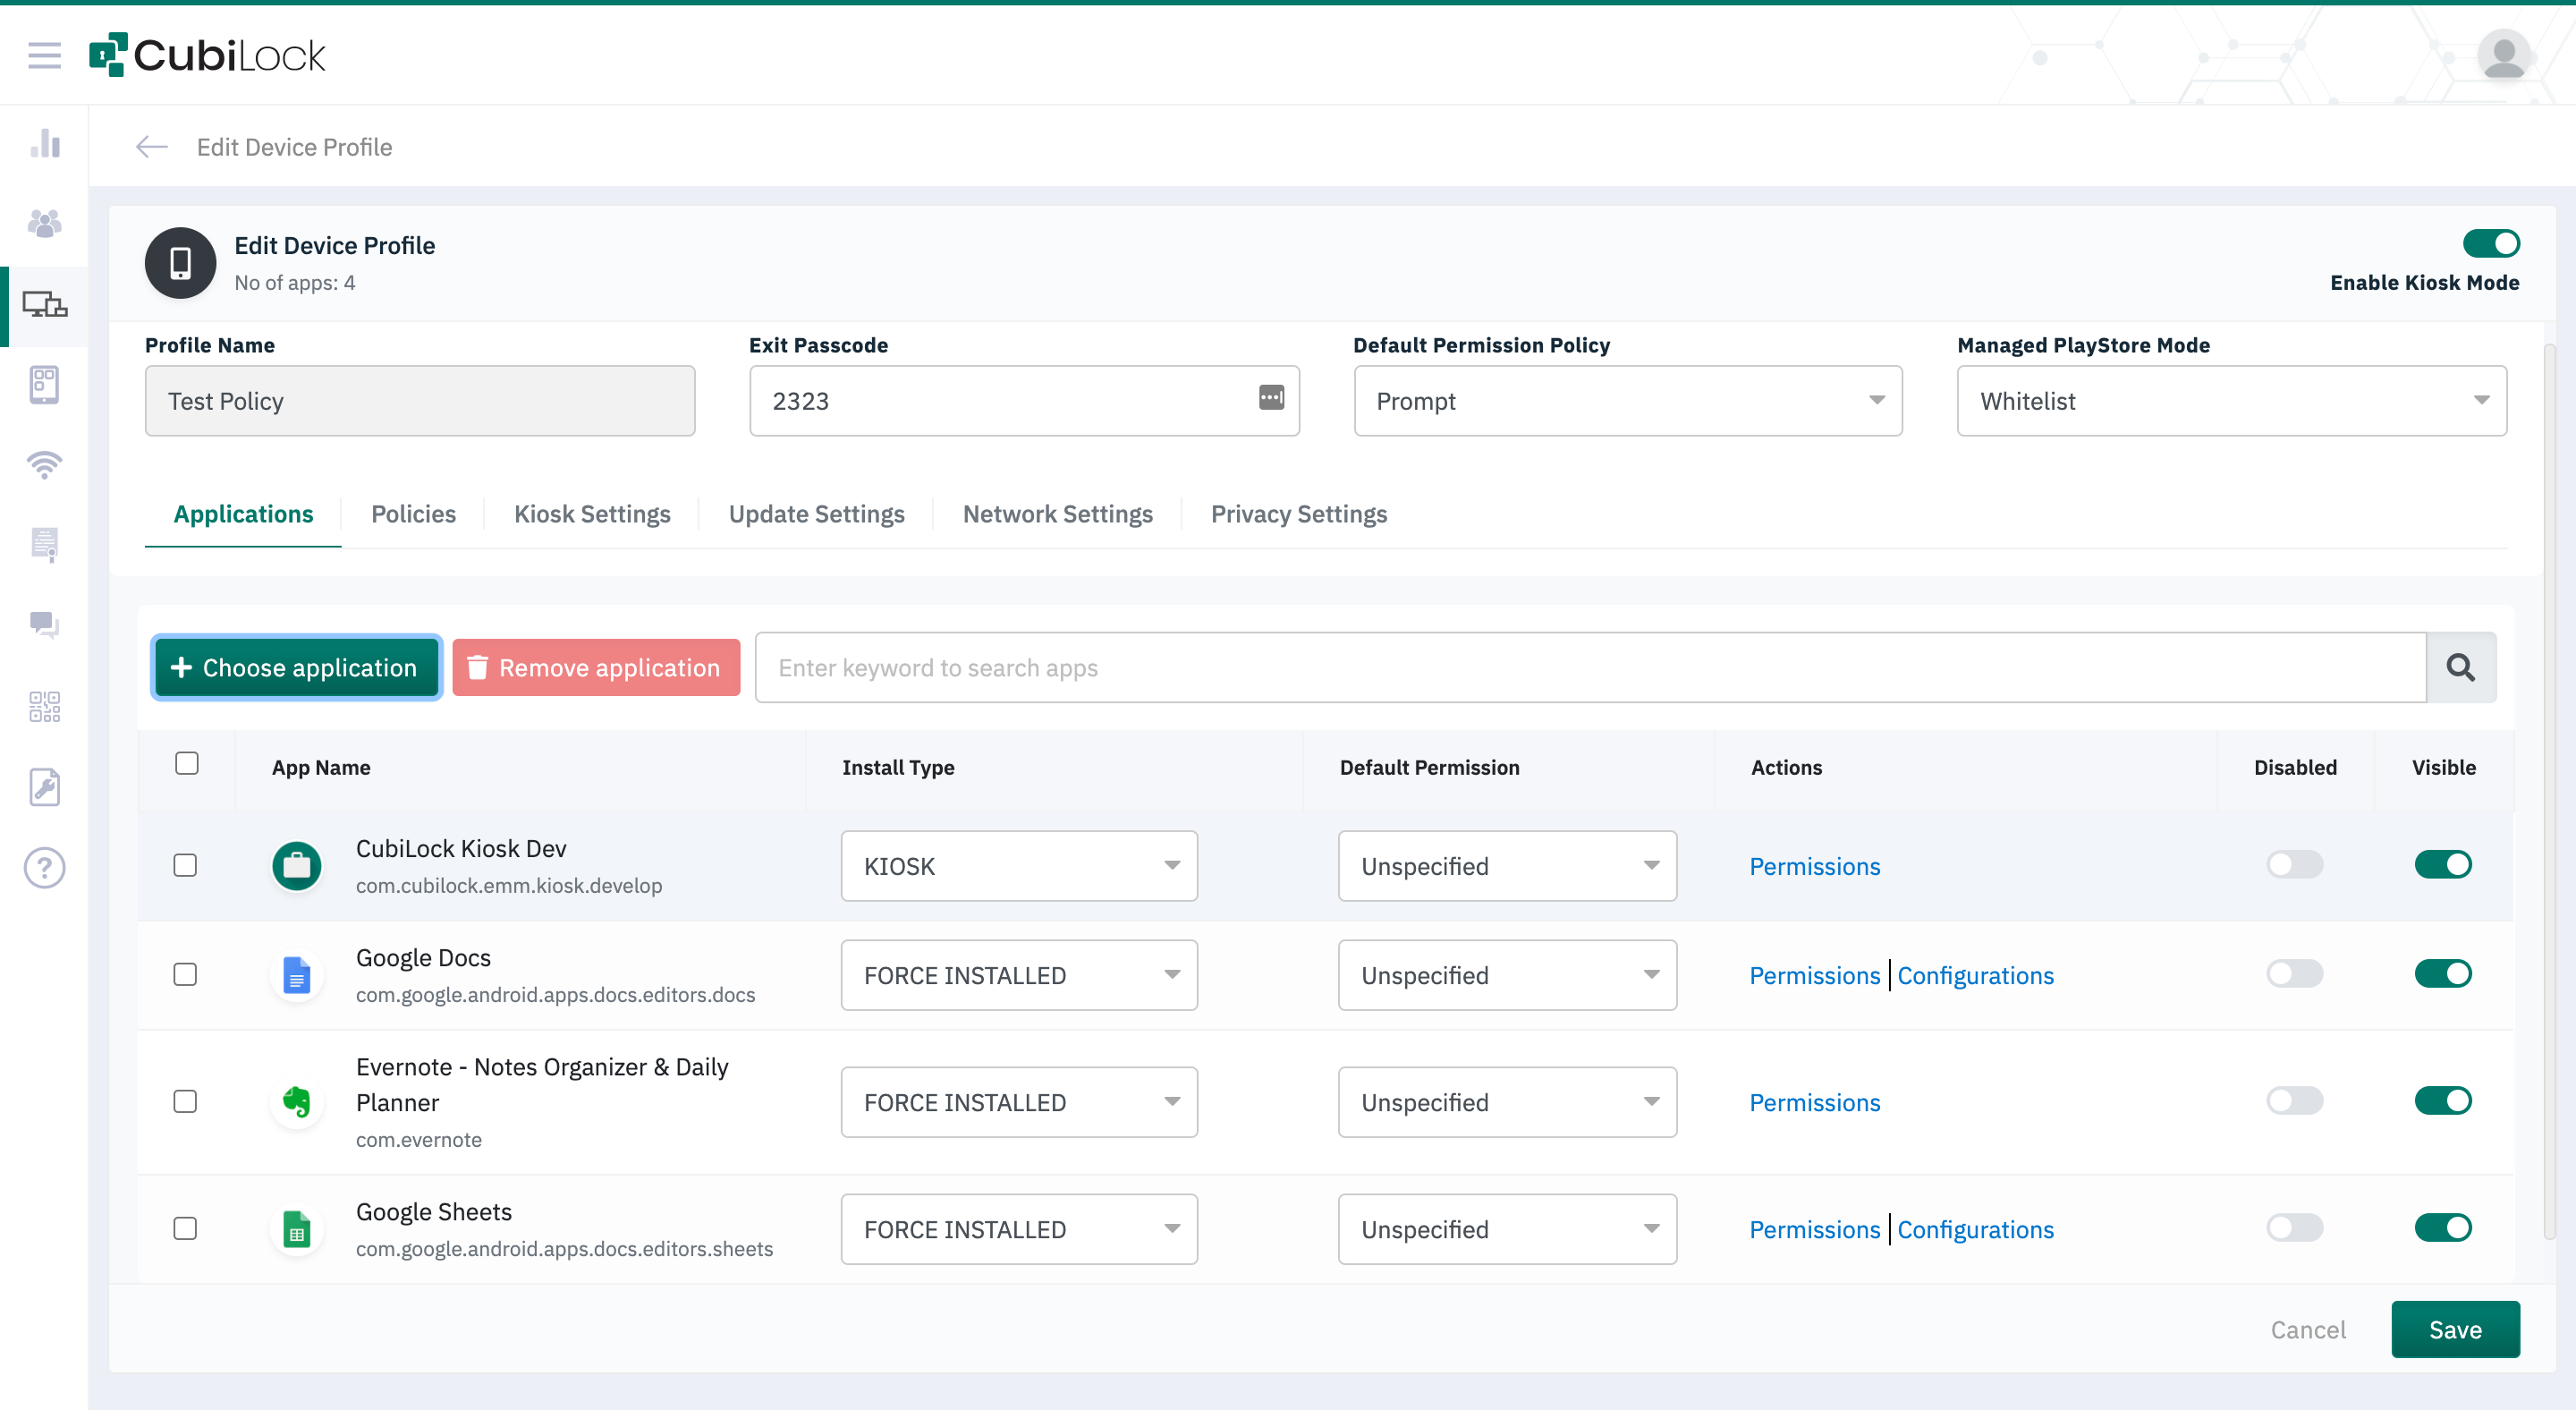Viewport: 2576px width, 1410px height.
Task: Open the users group sidebar icon
Action: pyautogui.click(x=45, y=223)
